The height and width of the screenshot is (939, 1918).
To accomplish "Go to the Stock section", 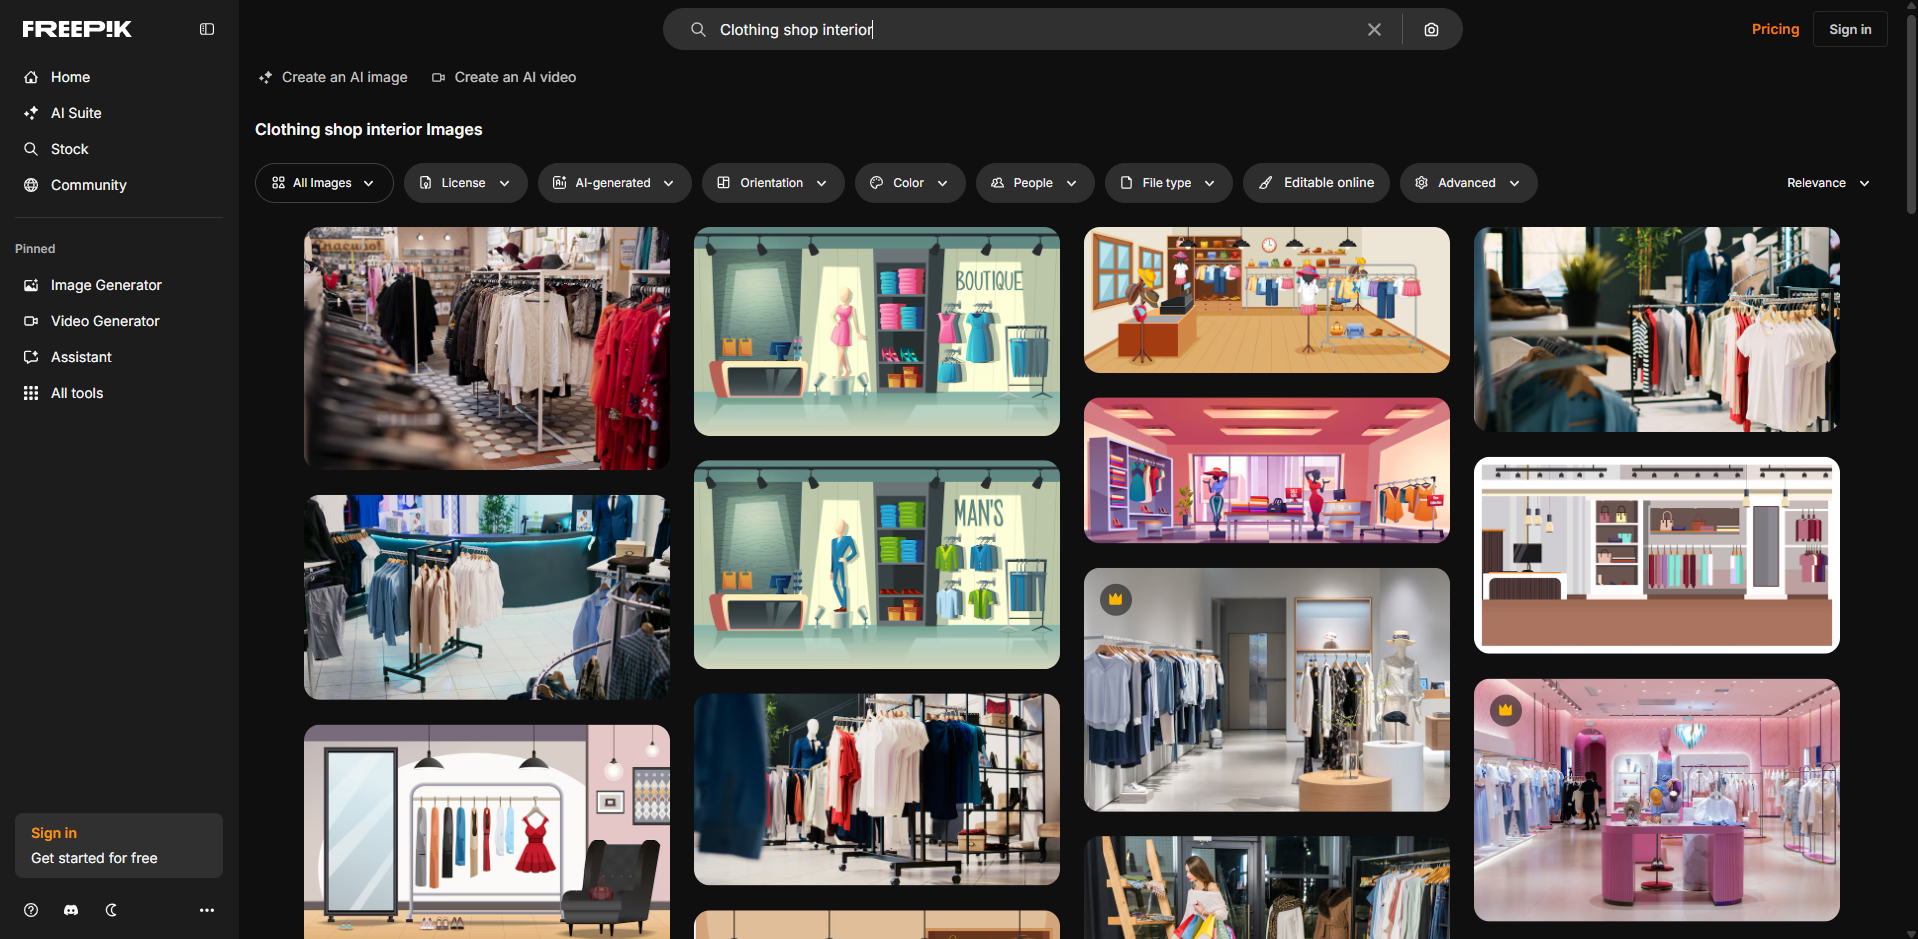I will click(x=69, y=149).
